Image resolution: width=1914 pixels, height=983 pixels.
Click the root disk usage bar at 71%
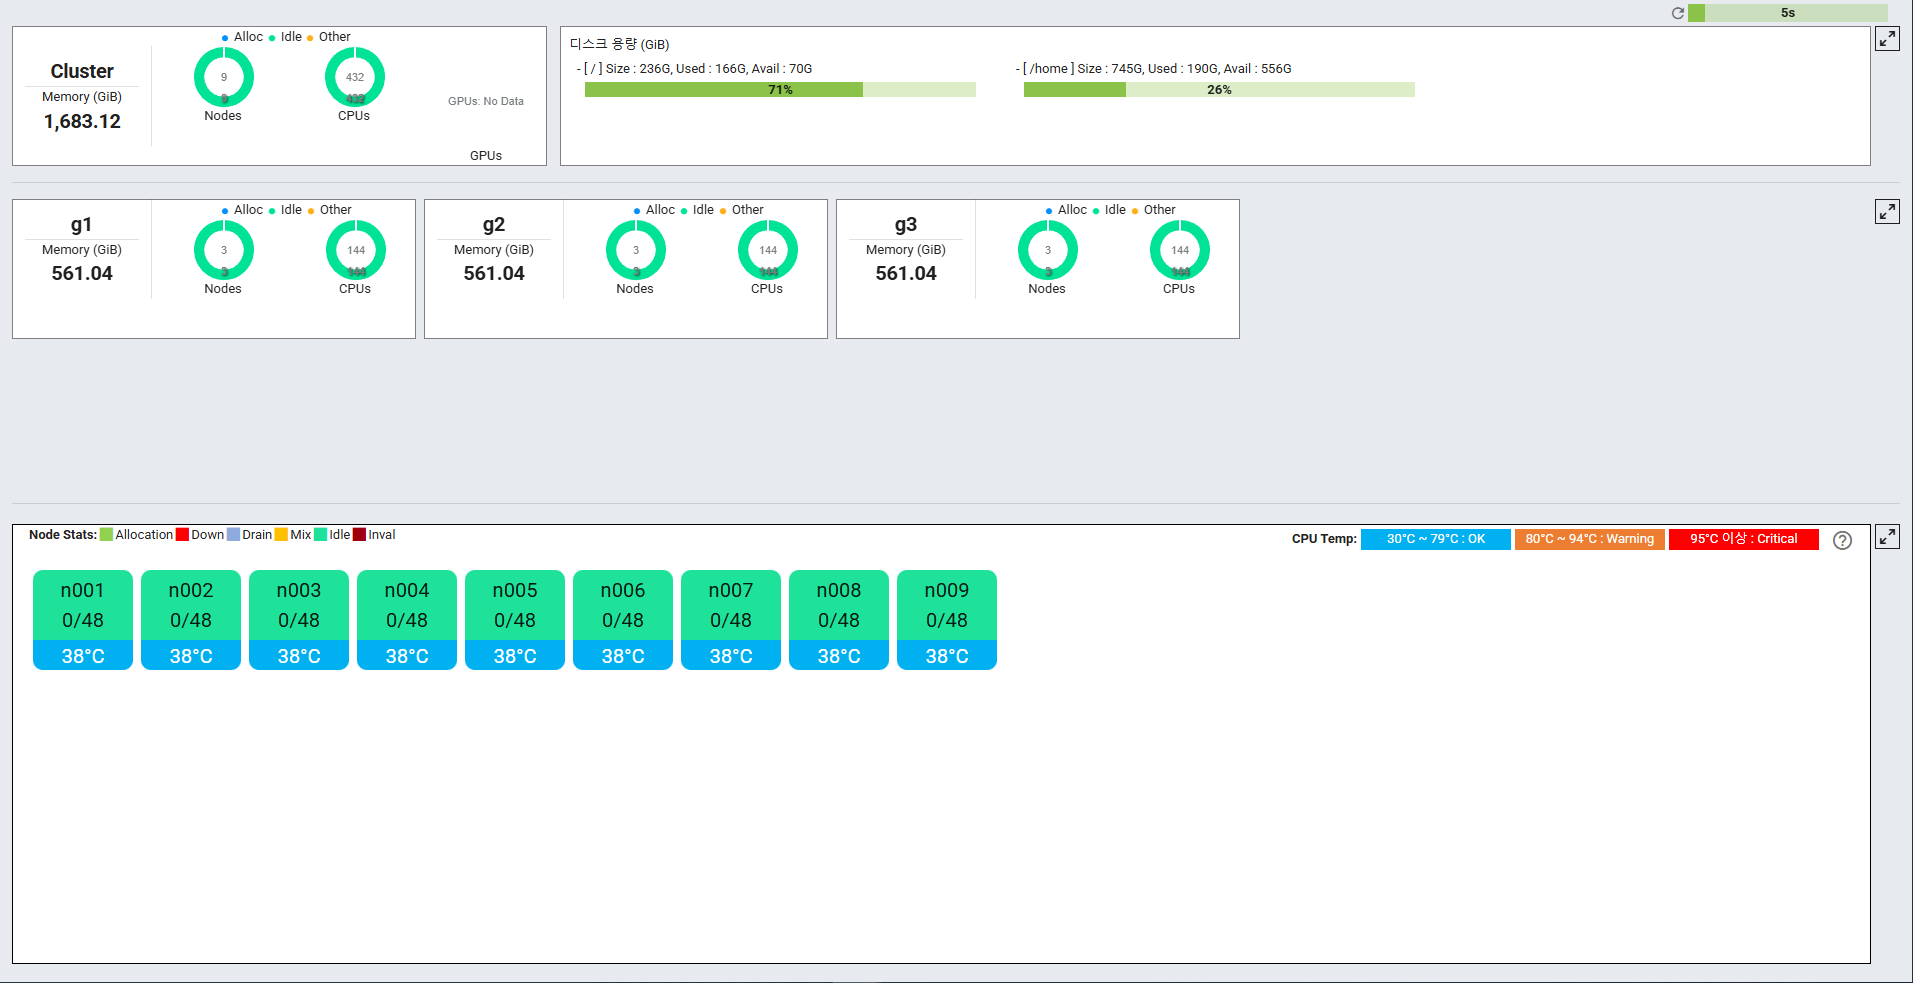(780, 90)
